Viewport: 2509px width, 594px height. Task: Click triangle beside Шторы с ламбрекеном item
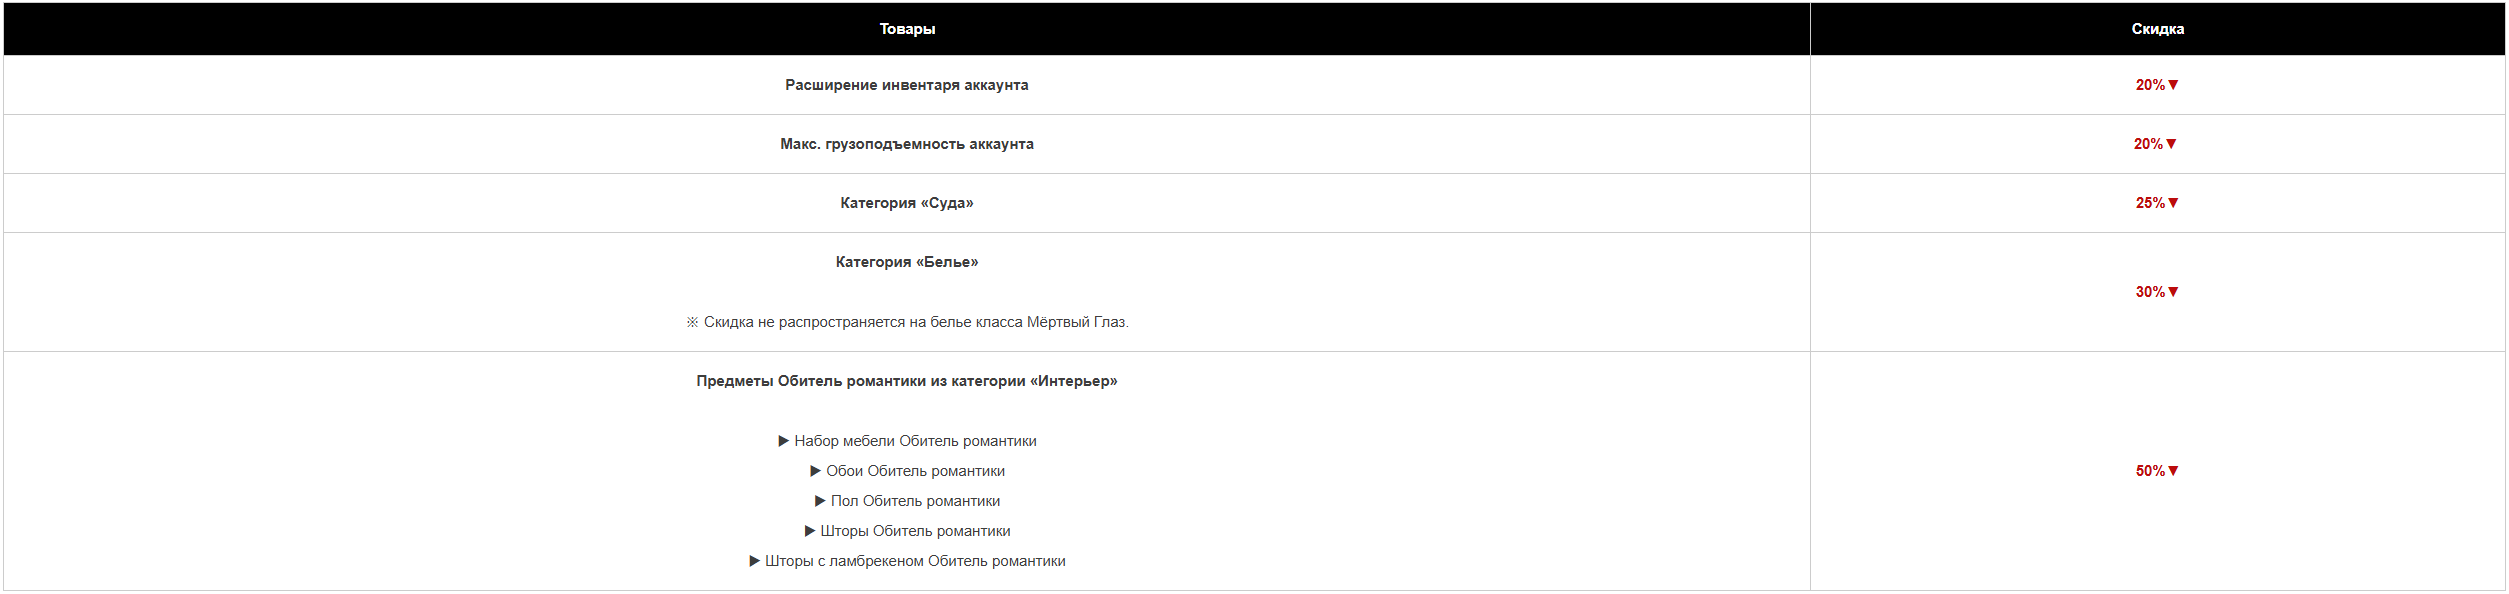click(755, 561)
